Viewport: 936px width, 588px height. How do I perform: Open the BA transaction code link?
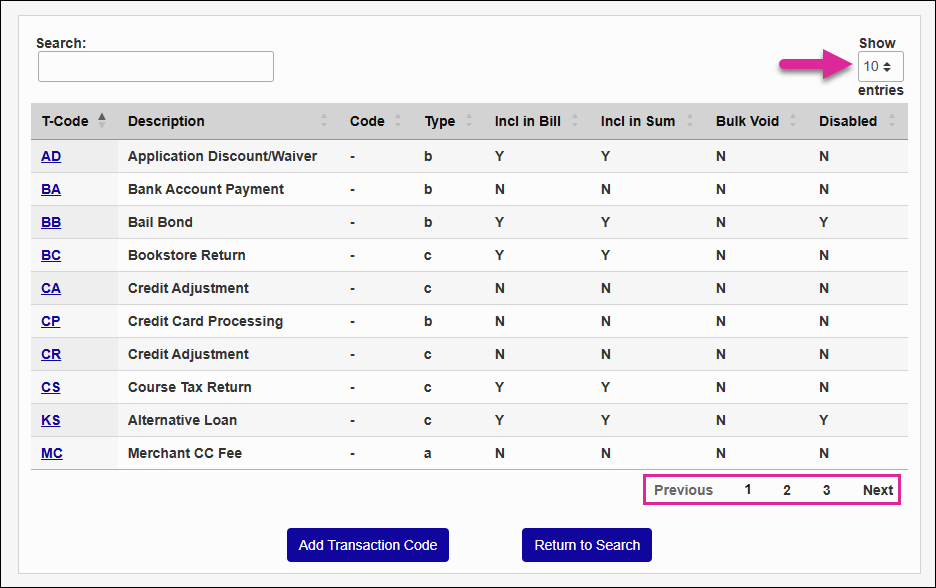pos(51,189)
